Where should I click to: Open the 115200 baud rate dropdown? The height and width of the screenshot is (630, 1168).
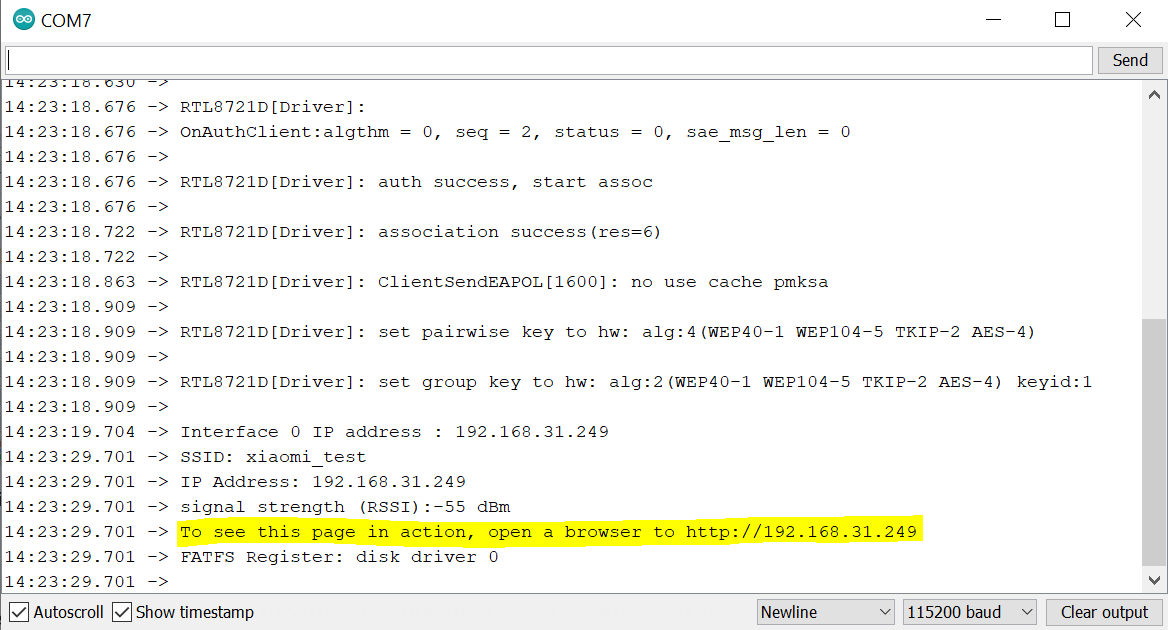[969, 612]
